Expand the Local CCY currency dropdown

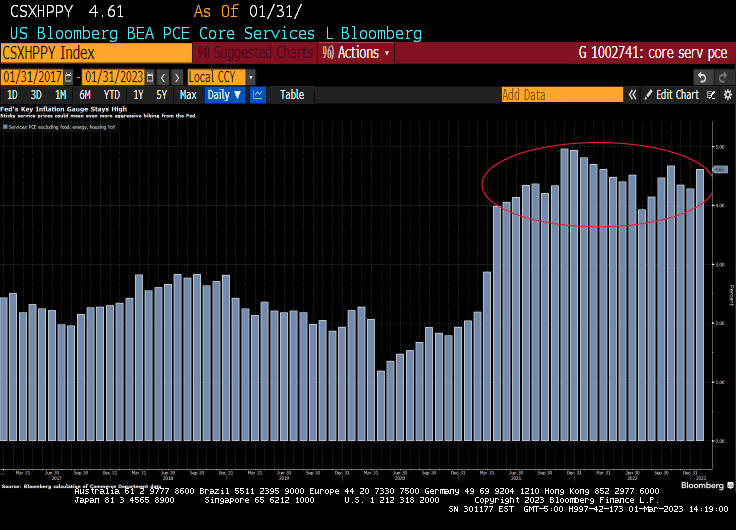[x=250, y=77]
